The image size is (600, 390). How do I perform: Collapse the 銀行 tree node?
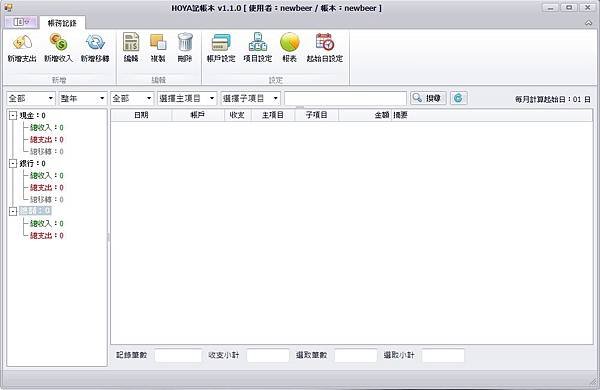tap(13, 163)
